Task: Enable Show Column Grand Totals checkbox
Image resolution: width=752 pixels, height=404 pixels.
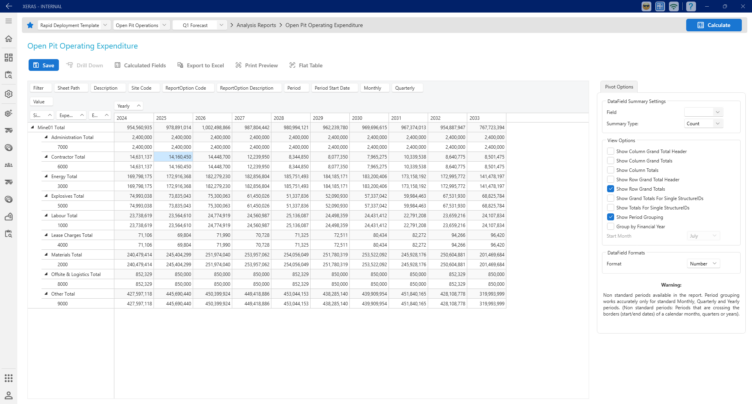Action: (x=611, y=161)
